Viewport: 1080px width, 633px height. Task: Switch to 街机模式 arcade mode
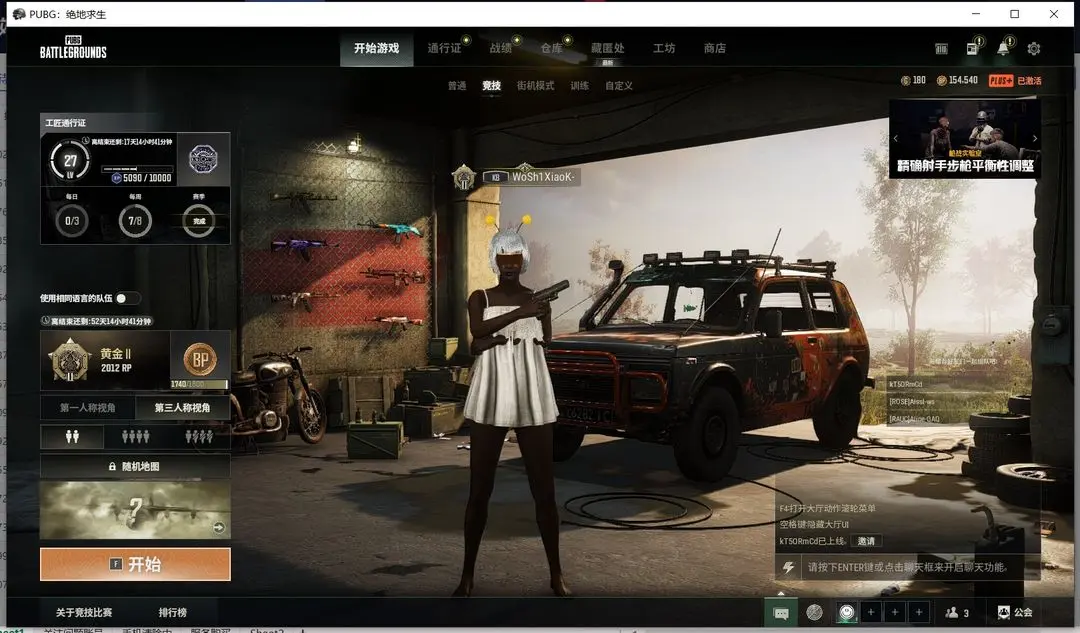(535, 86)
